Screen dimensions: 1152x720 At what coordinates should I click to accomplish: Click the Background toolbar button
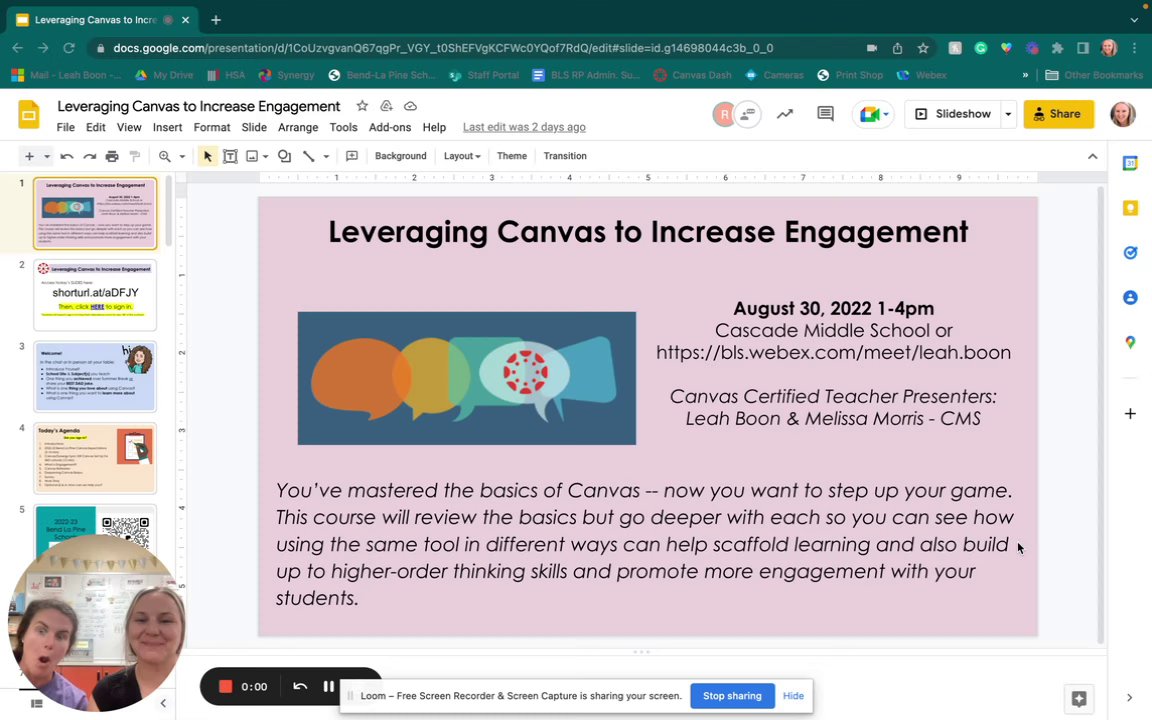(x=400, y=156)
